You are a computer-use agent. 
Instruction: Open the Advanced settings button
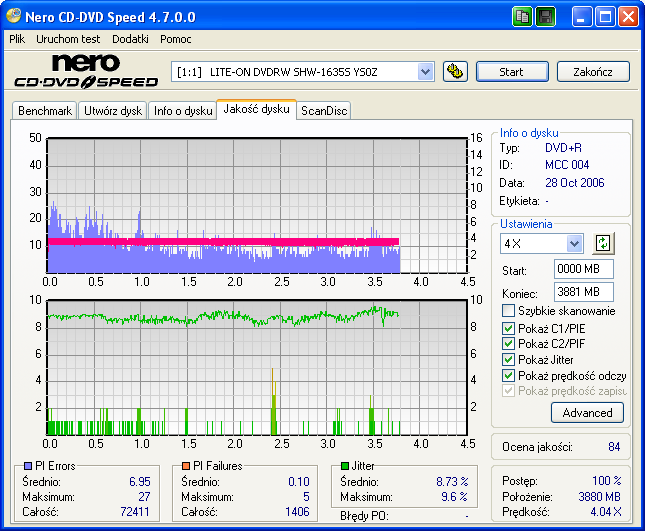tap(587, 413)
